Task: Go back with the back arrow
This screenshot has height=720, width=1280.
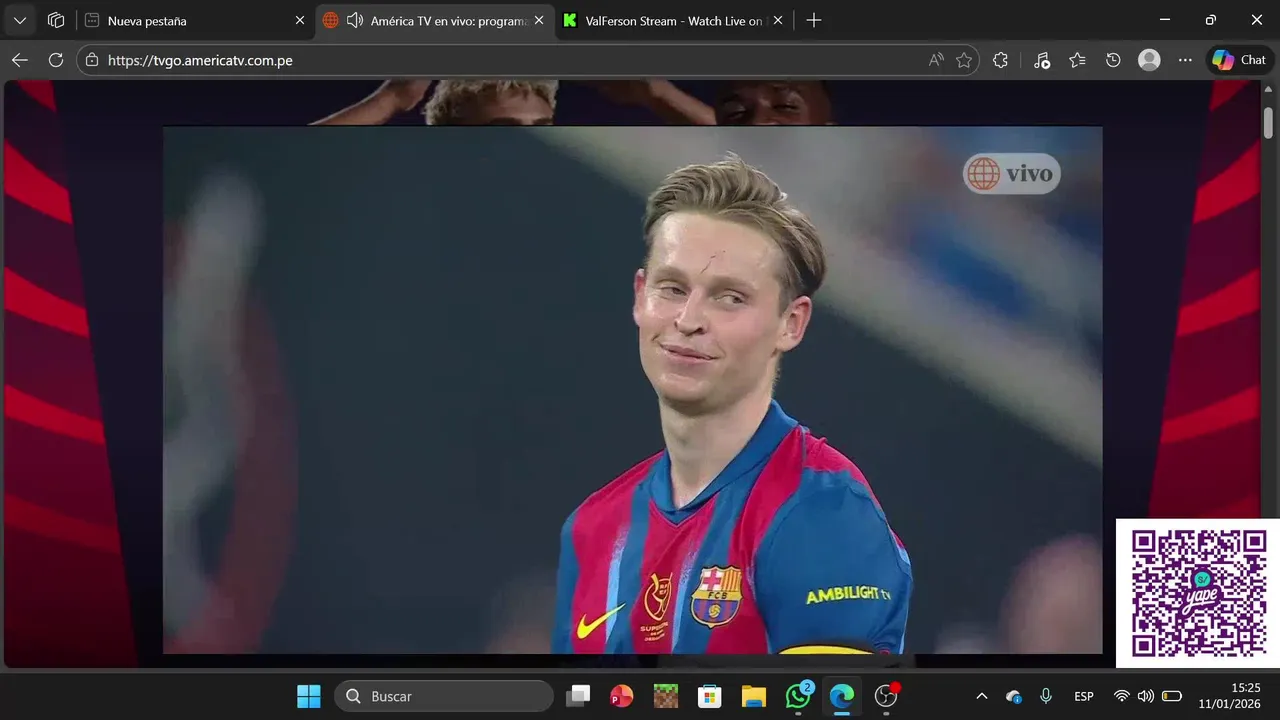Action: coord(19,60)
